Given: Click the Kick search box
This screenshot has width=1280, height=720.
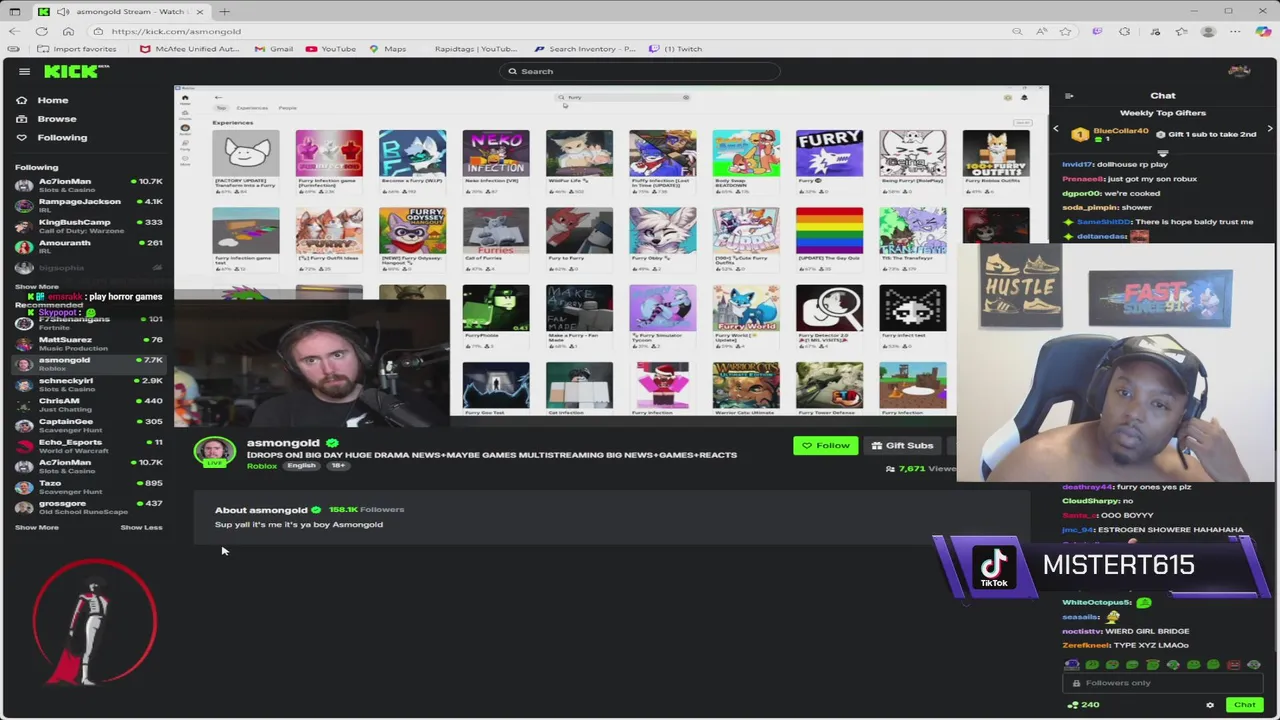Looking at the screenshot, I should 640,71.
